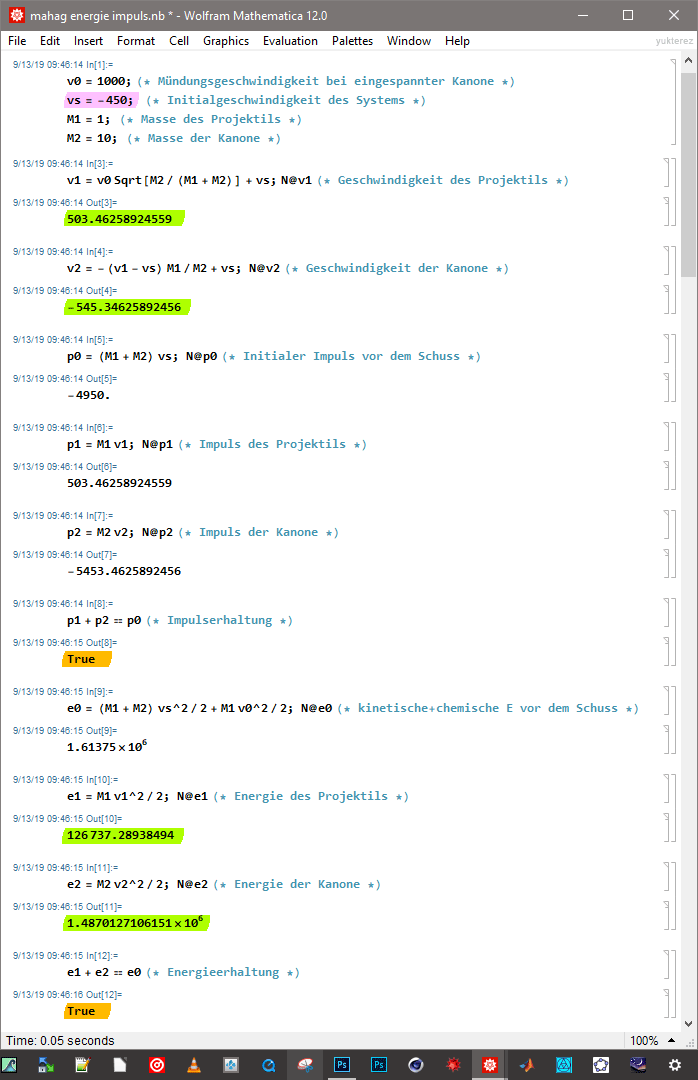Open the Format menu
Image resolution: width=698 pixels, height=1080 pixels.
click(x=136, y=41)
